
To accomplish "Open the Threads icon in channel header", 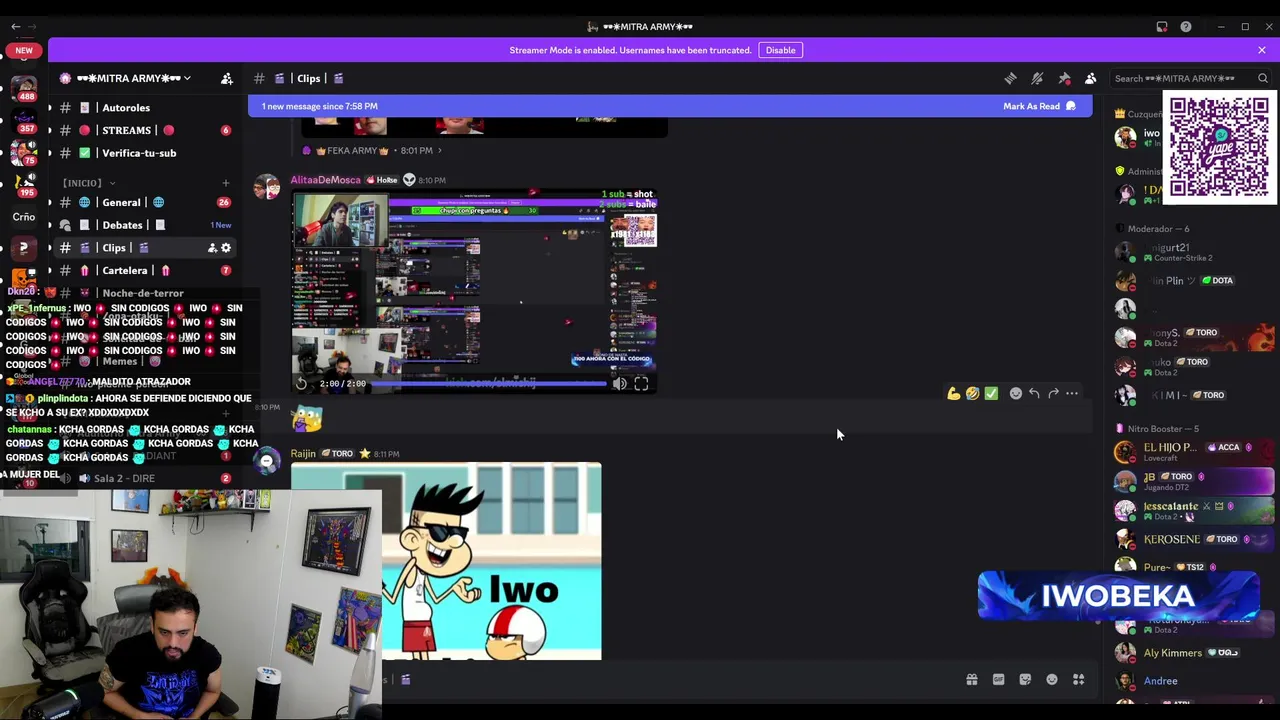I will pos(1010,78).
